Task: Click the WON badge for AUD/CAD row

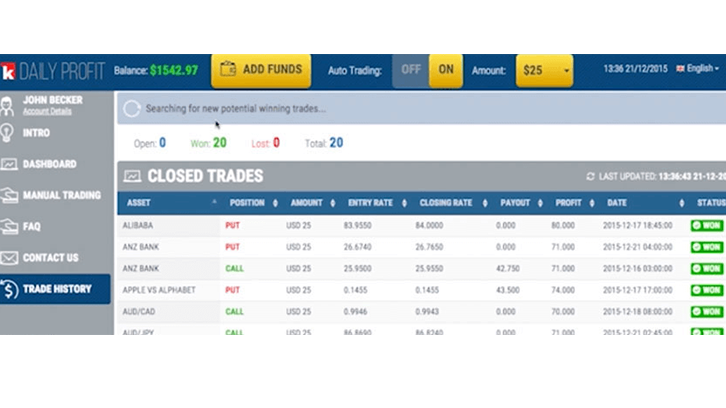Action: (707, 312)
